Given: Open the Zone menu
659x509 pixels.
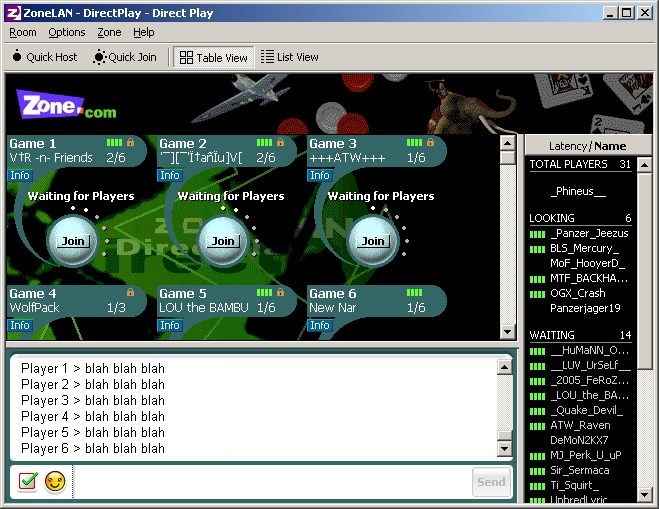Looking at the screenshot, I should [x=109, y=32].
